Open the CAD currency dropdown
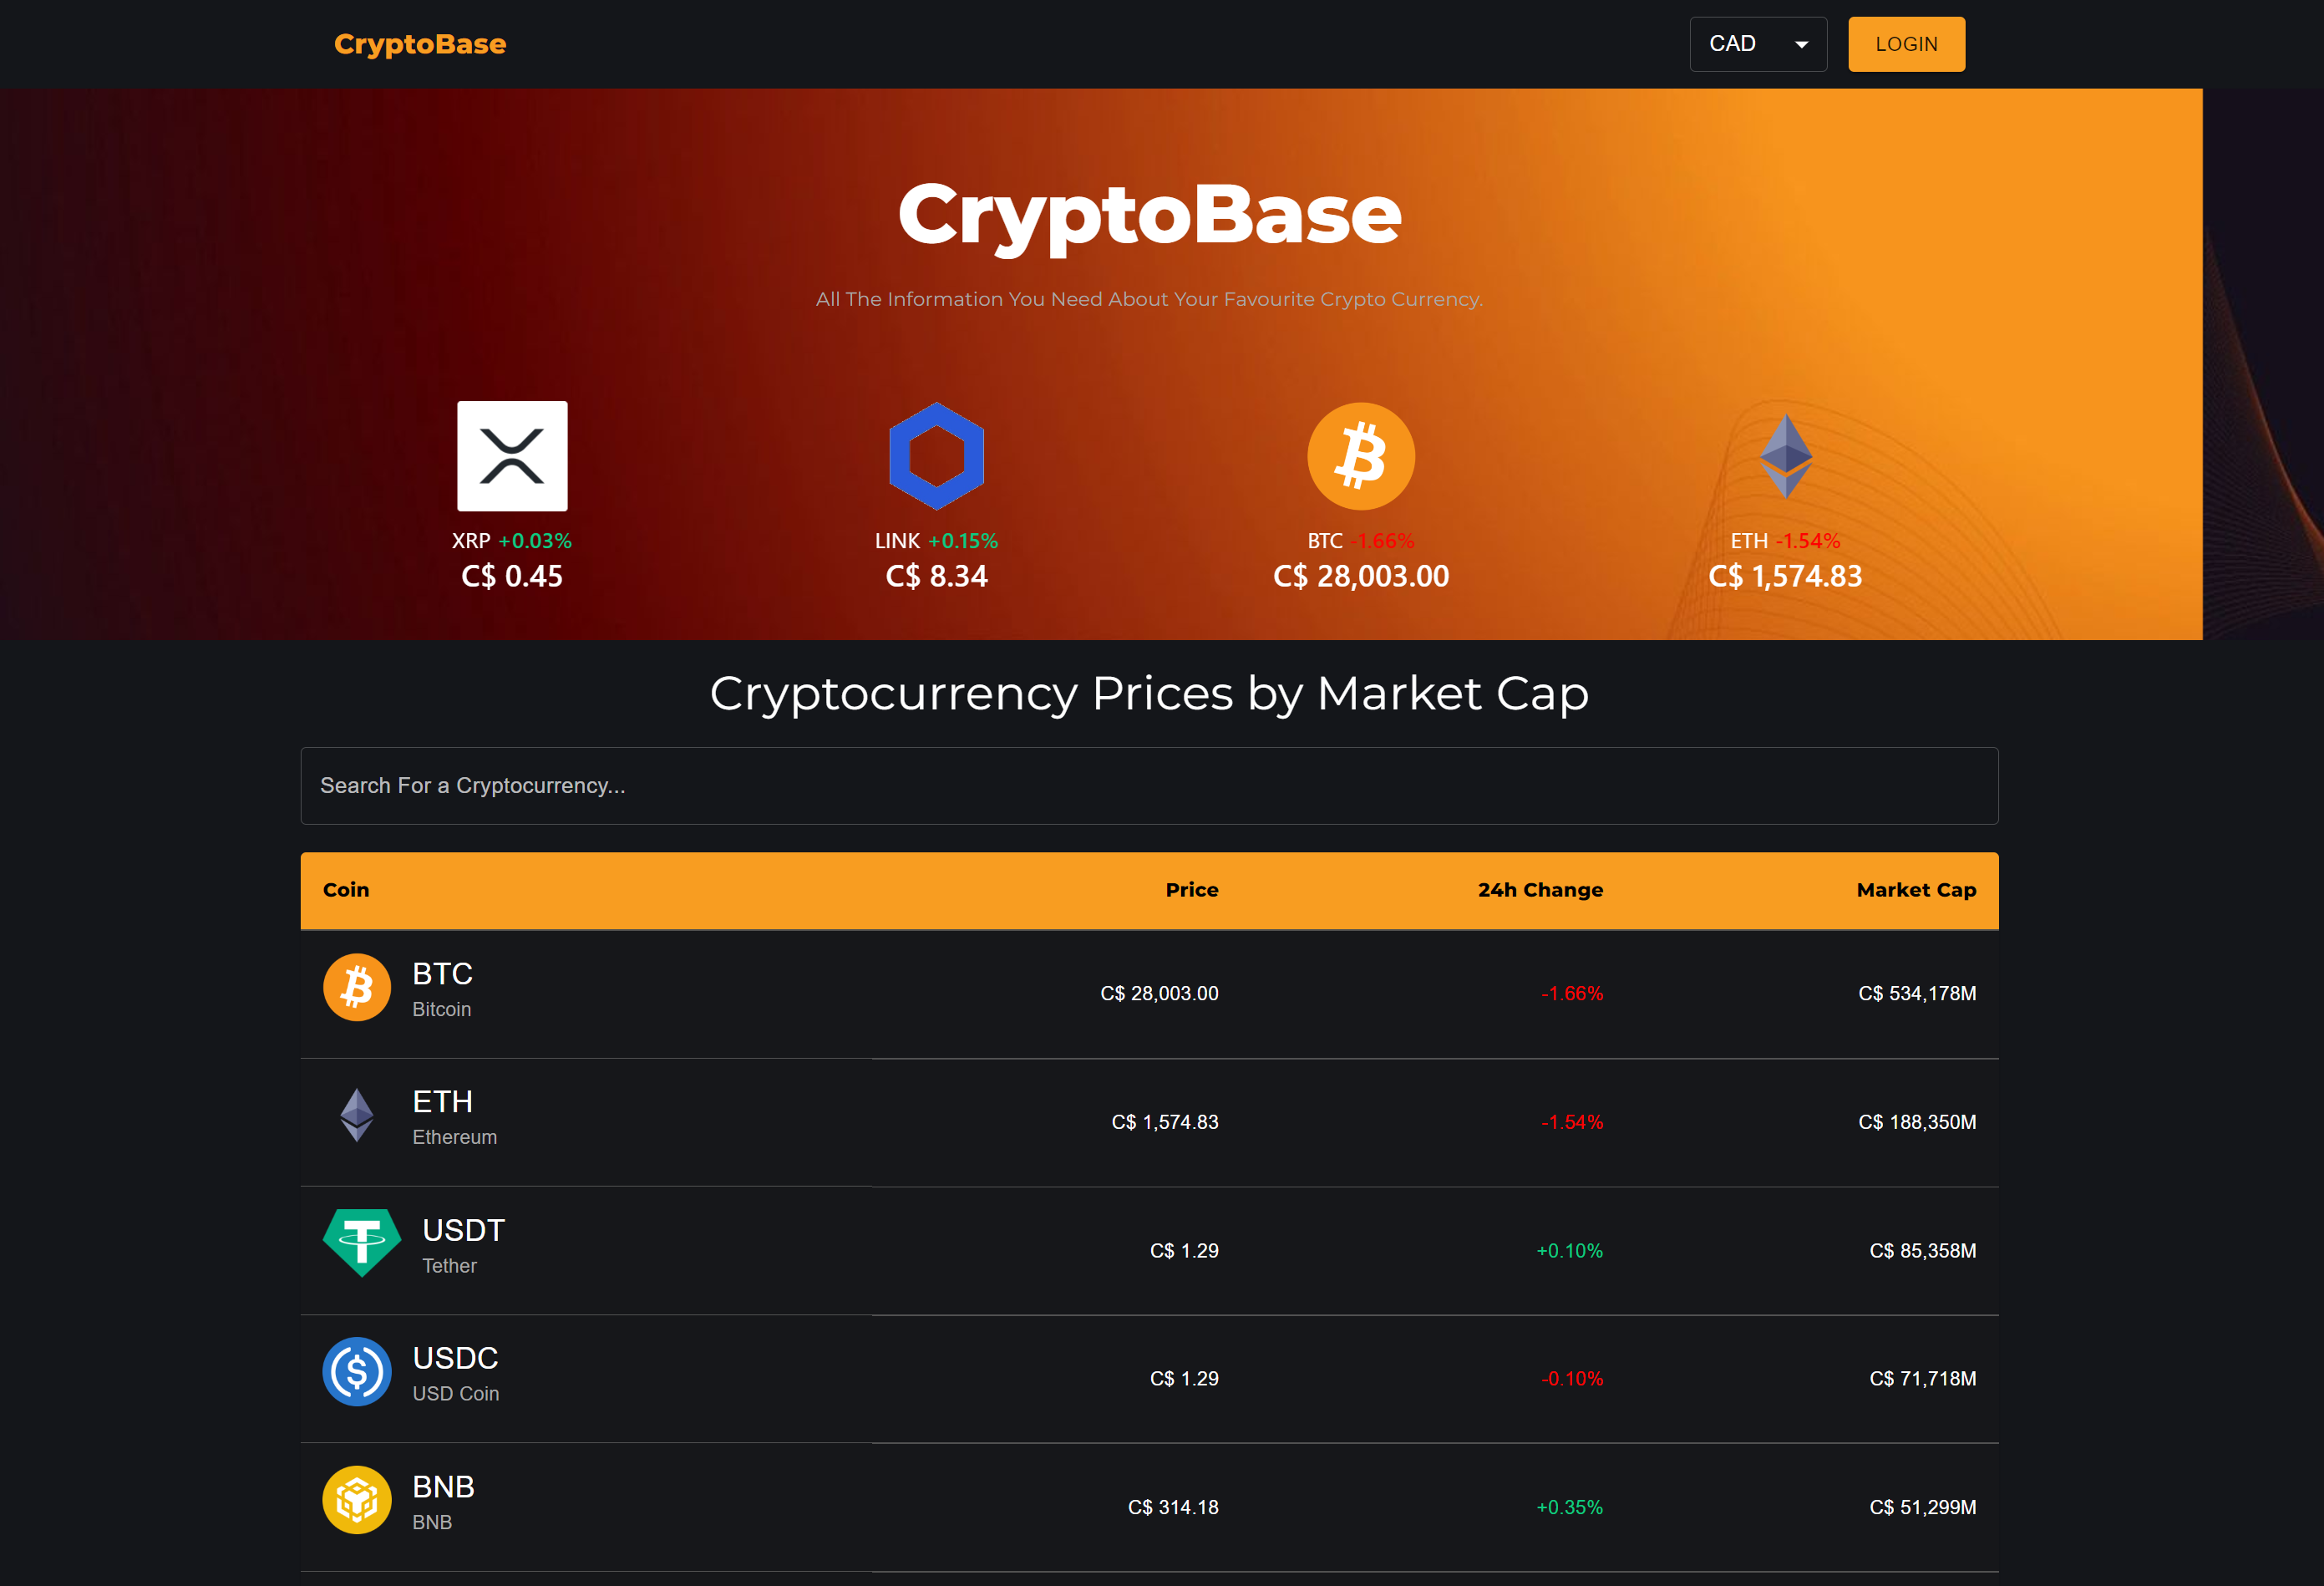The image size is (2324, 1586). point(1758,44)
